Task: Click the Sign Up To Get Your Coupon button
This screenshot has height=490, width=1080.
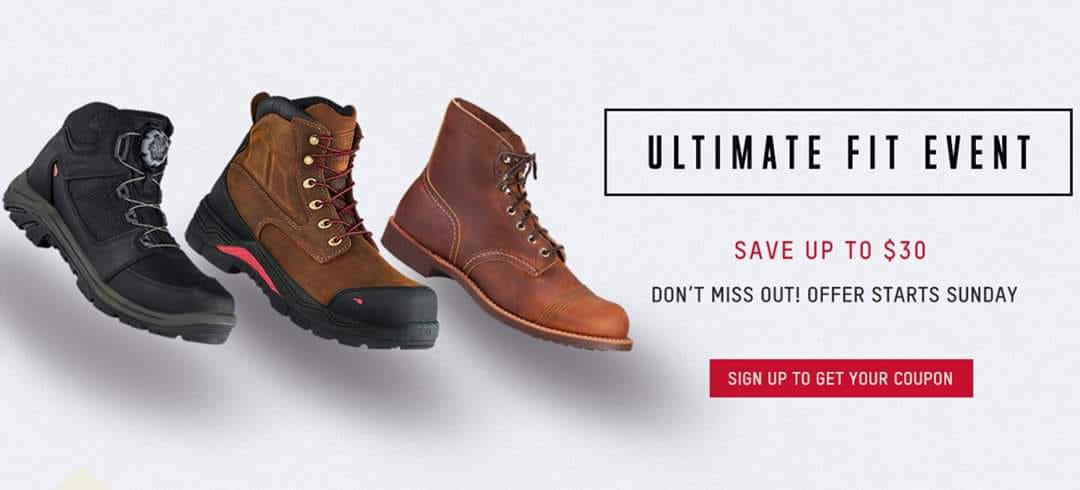Action: click(x=841, y=378)
